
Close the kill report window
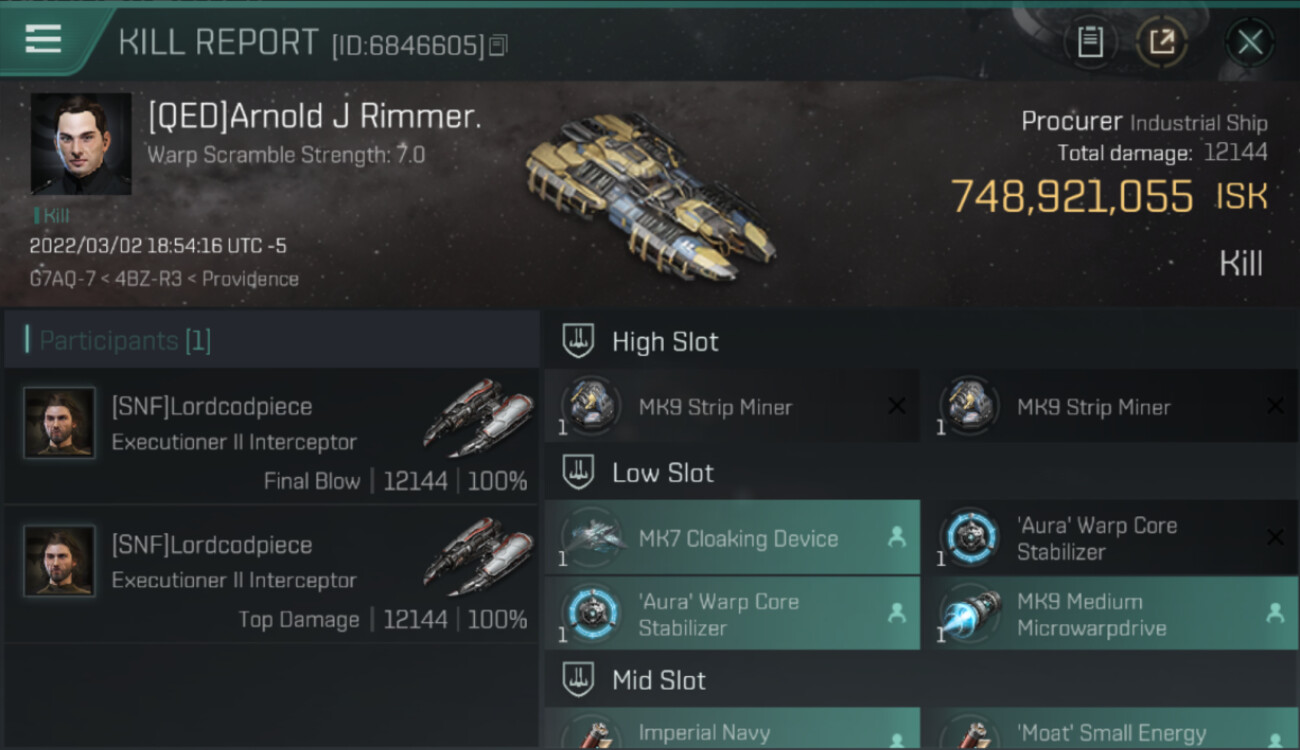(1250, 42)
